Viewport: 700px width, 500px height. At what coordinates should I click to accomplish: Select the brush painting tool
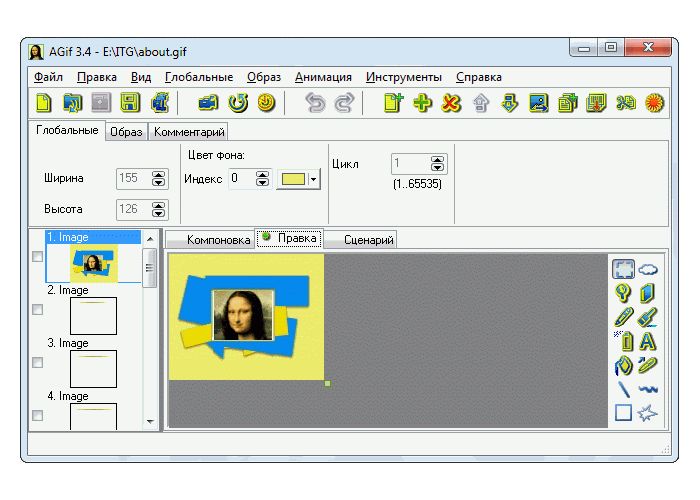click(648, 317)
